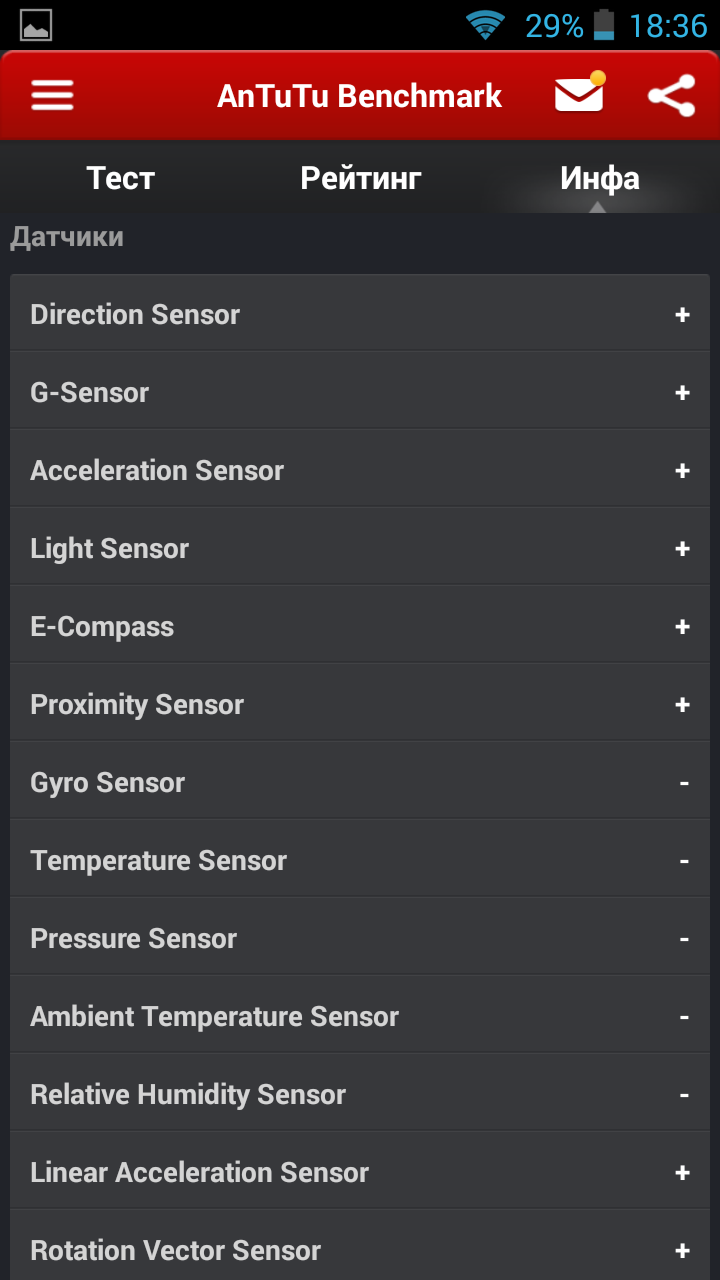Tap the AnTuTu Benchmark title
This screenshot has width=720, height=1280.
coord(360,96)
